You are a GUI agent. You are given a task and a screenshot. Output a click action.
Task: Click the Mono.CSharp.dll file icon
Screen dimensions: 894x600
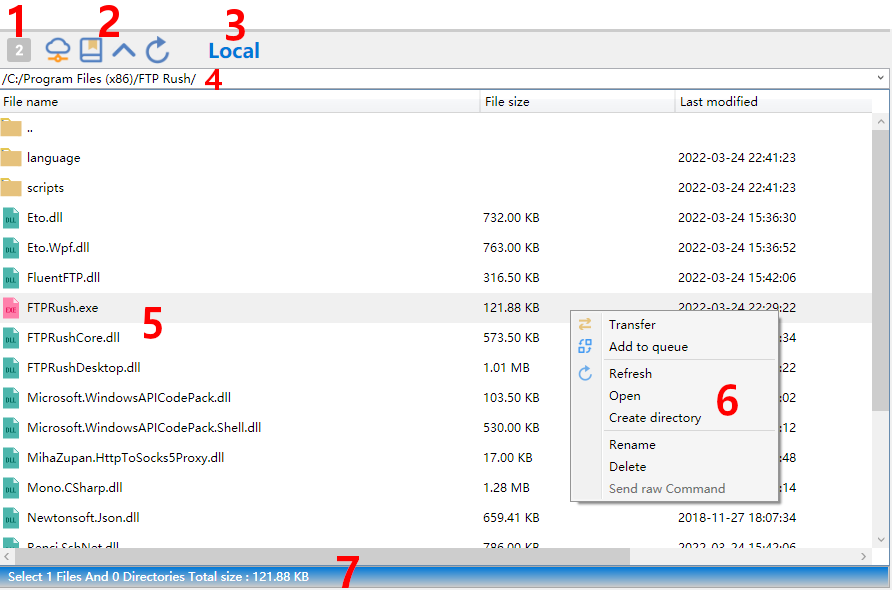click(x=11, y=488)
